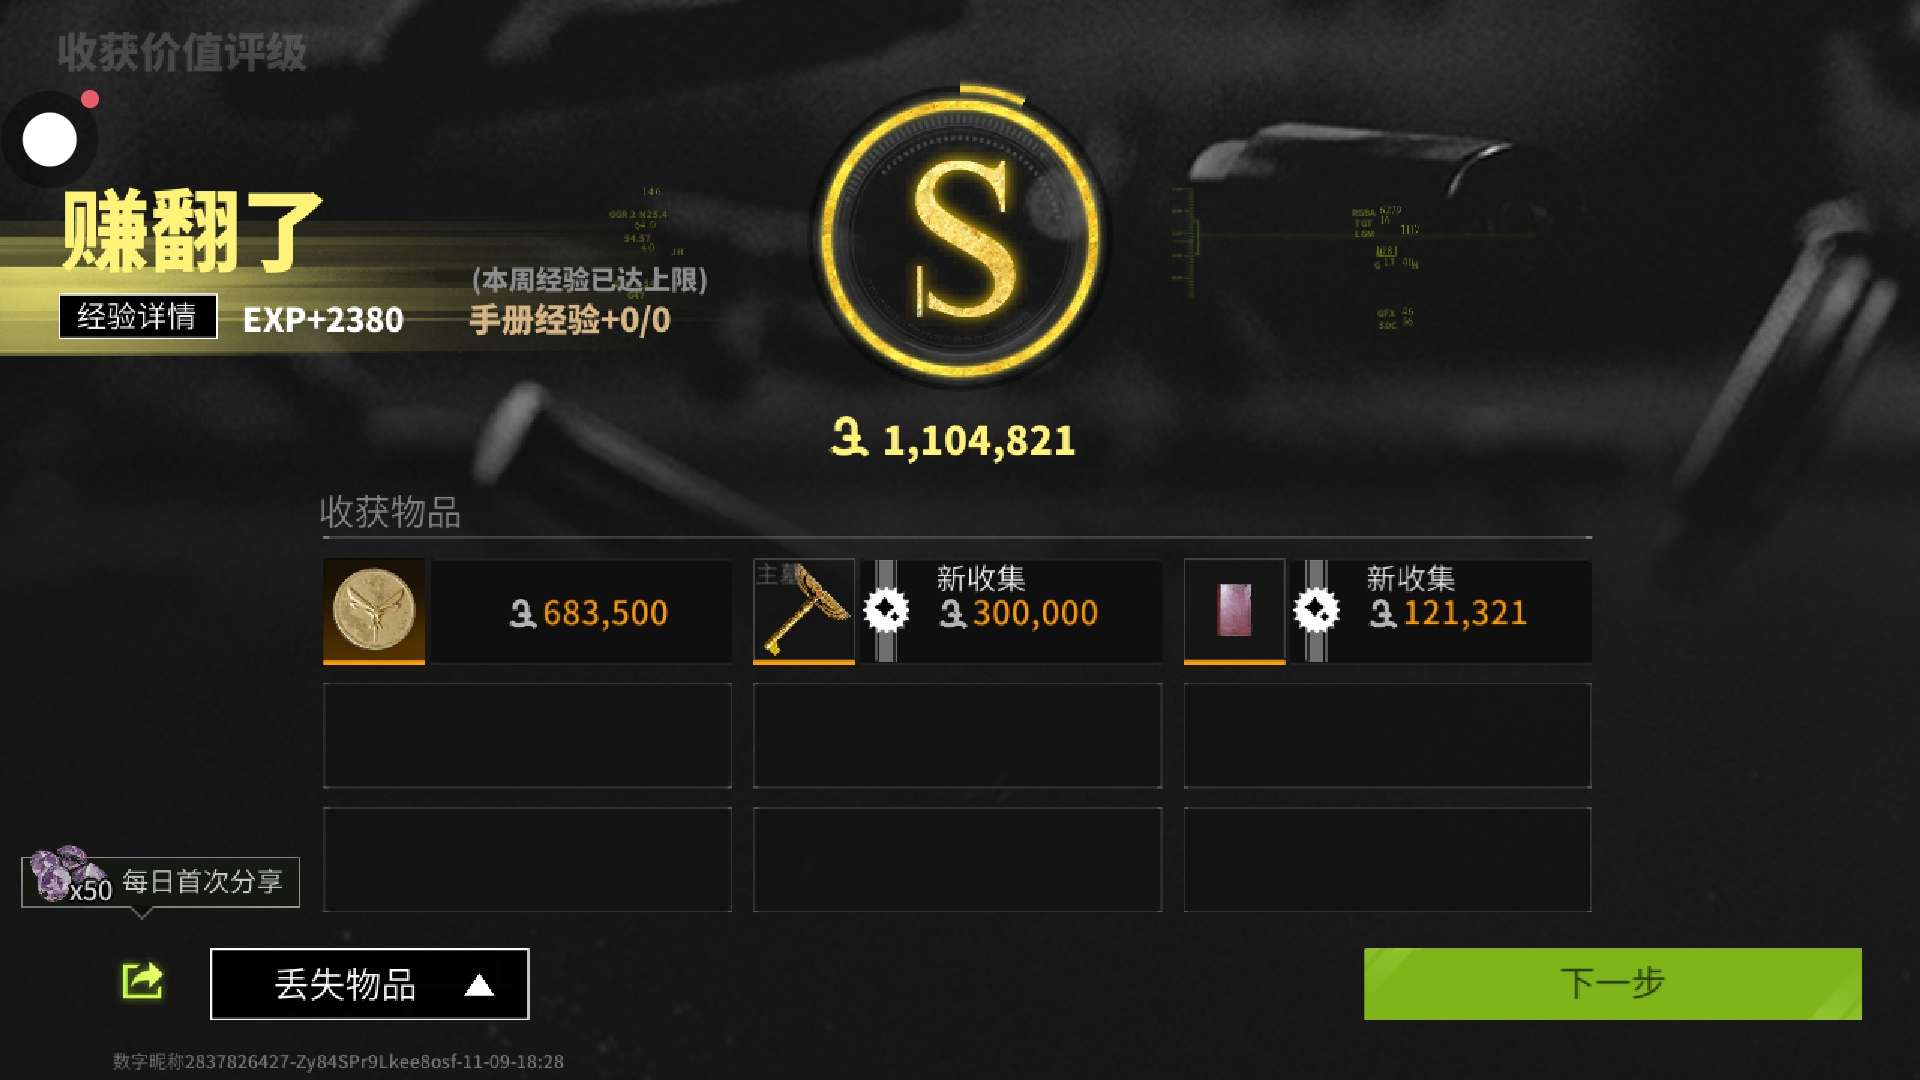
Task: Open 经验详情 experience details
Action: coord(138,317)
